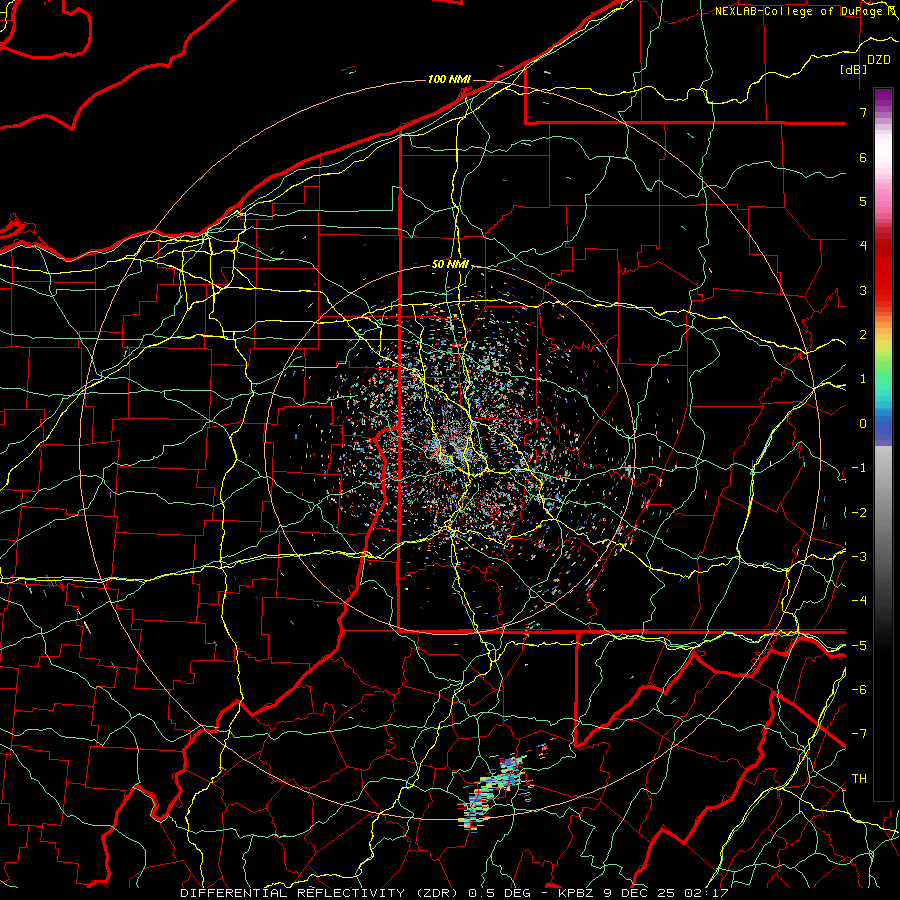Select the "-7" value on the dB scale
The height and width of the screenshot is (900, 900).
click(859, 734)
